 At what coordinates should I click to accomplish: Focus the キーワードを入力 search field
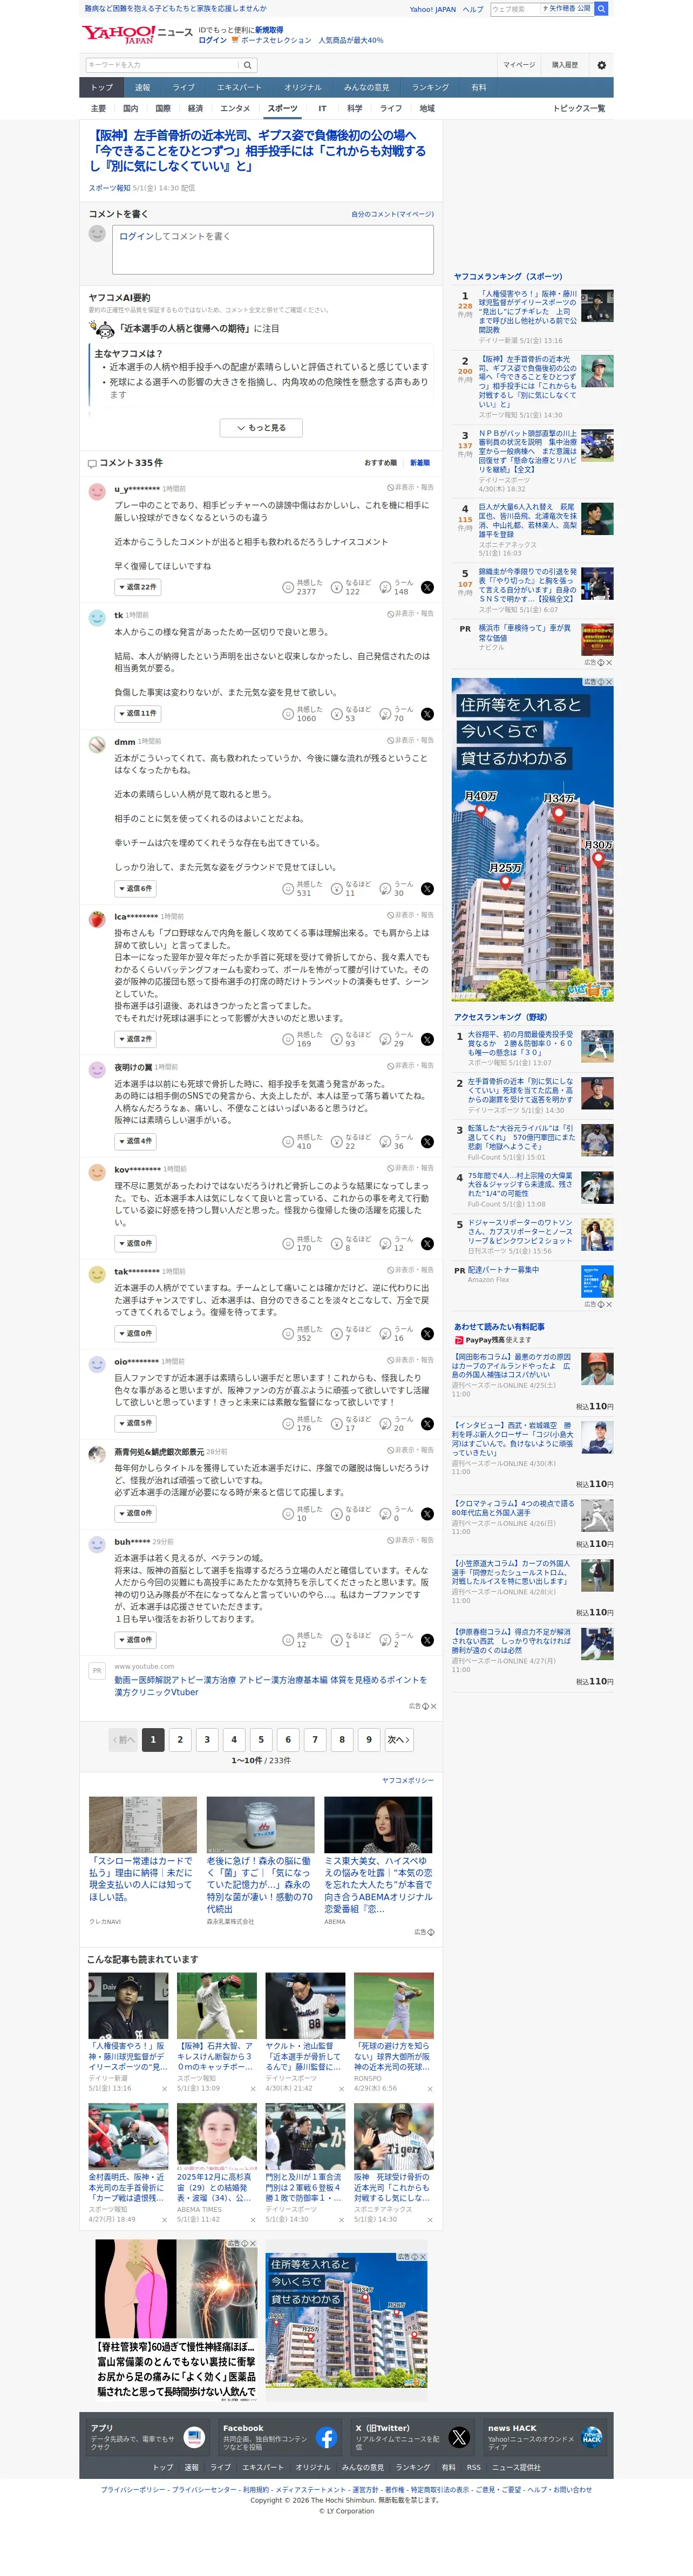point(162,65)
